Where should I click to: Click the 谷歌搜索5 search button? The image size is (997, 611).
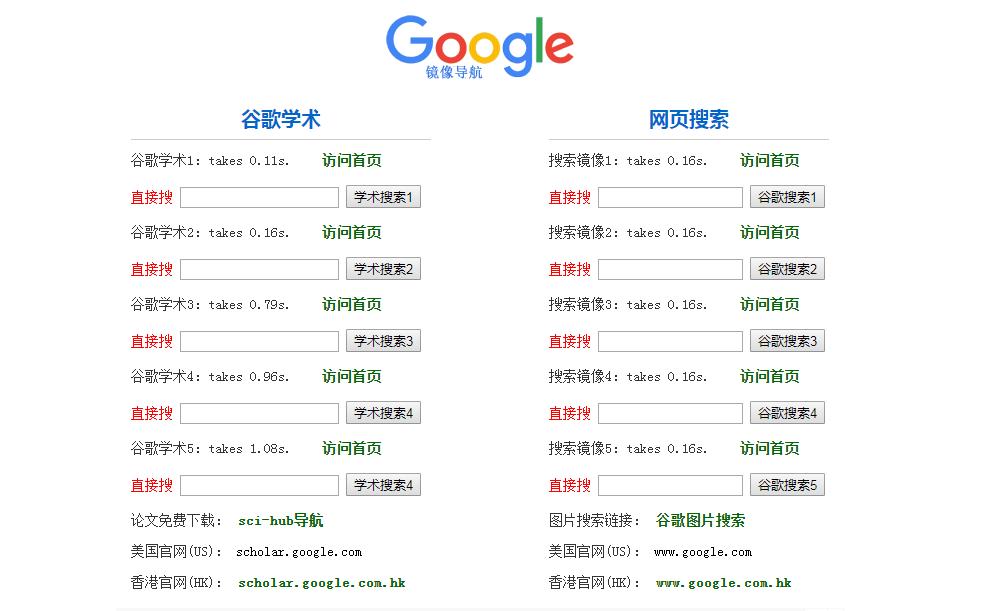click(x=787, y=484)
